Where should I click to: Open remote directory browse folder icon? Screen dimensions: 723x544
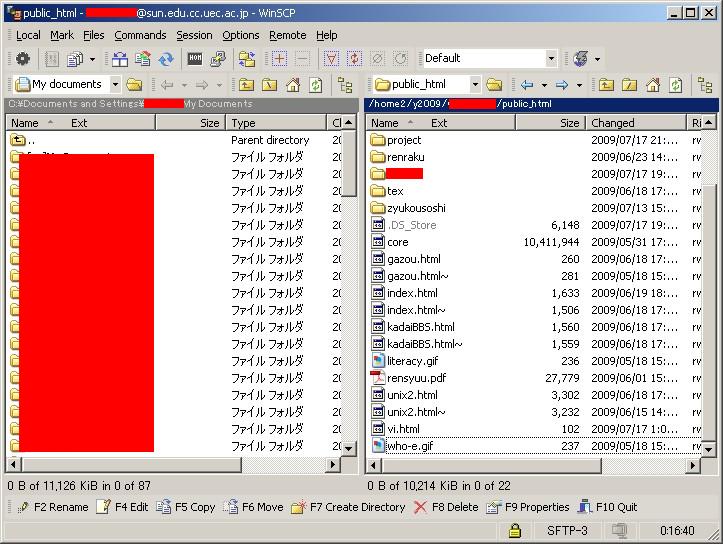[x=494, y=85]
